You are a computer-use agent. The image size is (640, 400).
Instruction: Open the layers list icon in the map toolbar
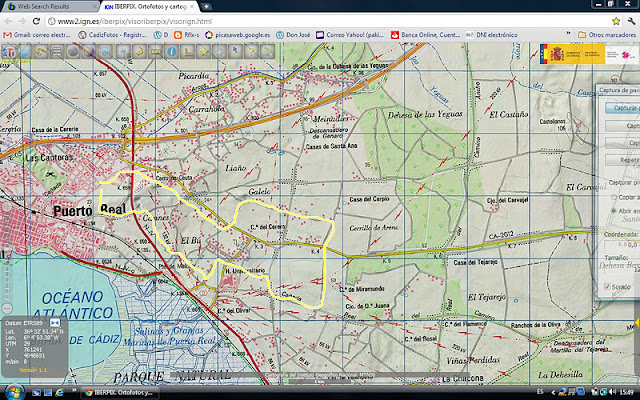click(x=56, y=52)
